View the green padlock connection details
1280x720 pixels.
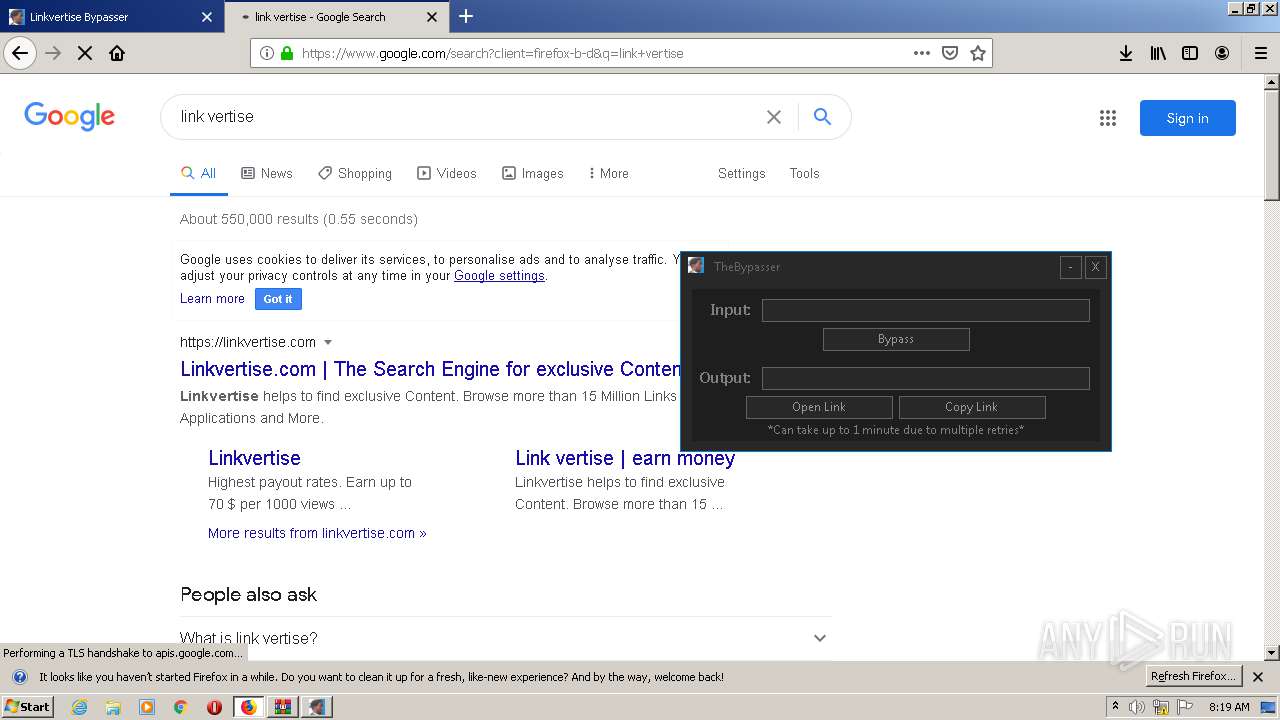[x=287, y=53]
